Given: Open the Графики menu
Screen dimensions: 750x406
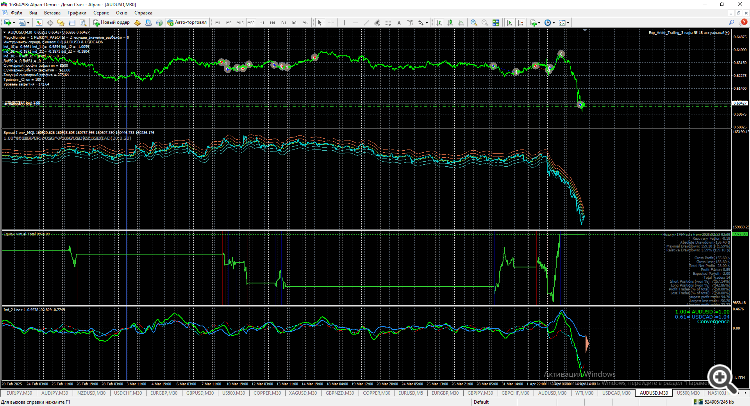Looking at the screenshot, I should pyautogui.click(x=76, y=13).
